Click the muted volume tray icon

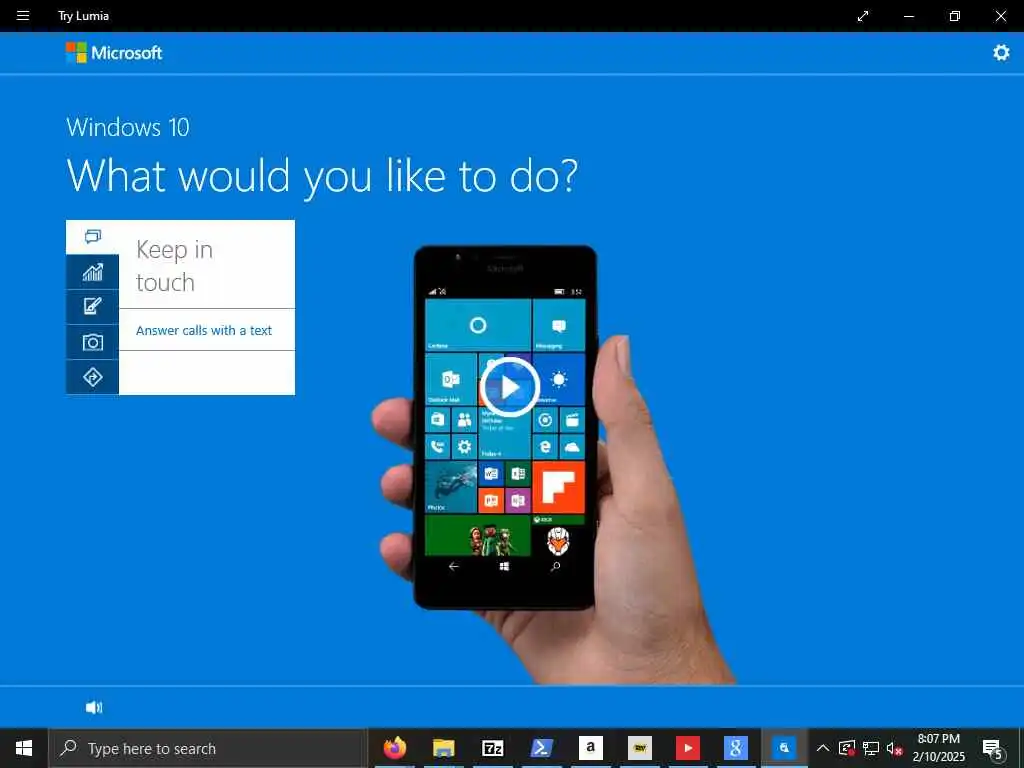(894, 748)
